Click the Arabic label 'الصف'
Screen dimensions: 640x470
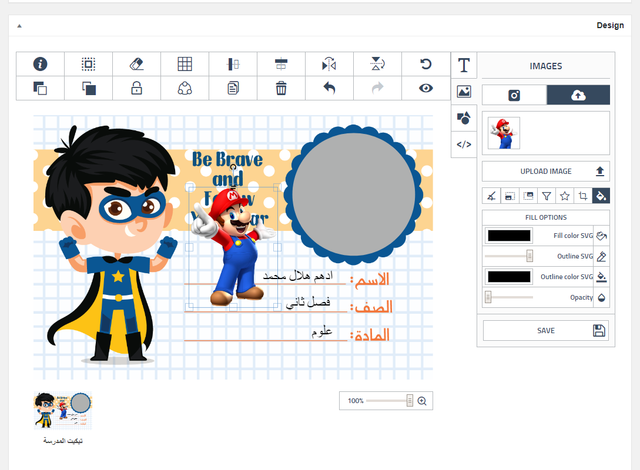pos(371,307)
